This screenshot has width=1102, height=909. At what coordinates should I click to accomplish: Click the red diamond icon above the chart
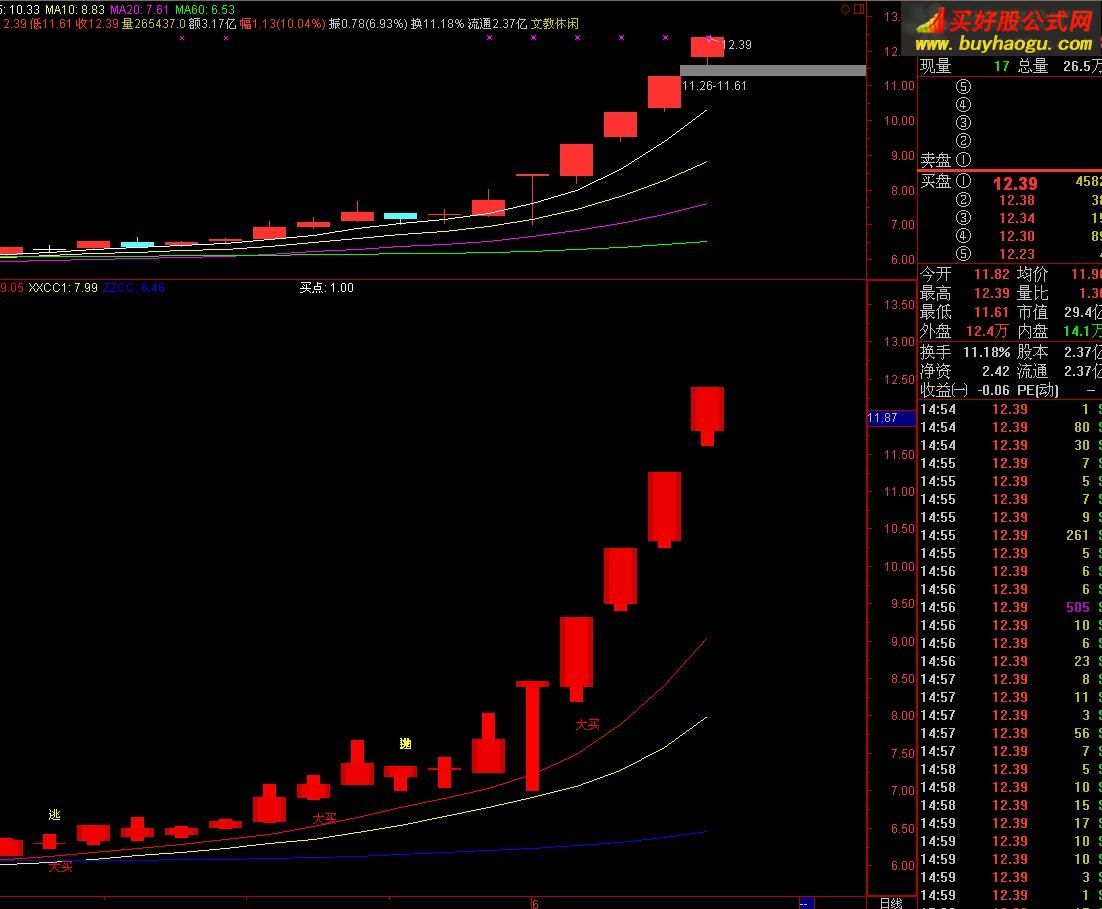(845, 9)
